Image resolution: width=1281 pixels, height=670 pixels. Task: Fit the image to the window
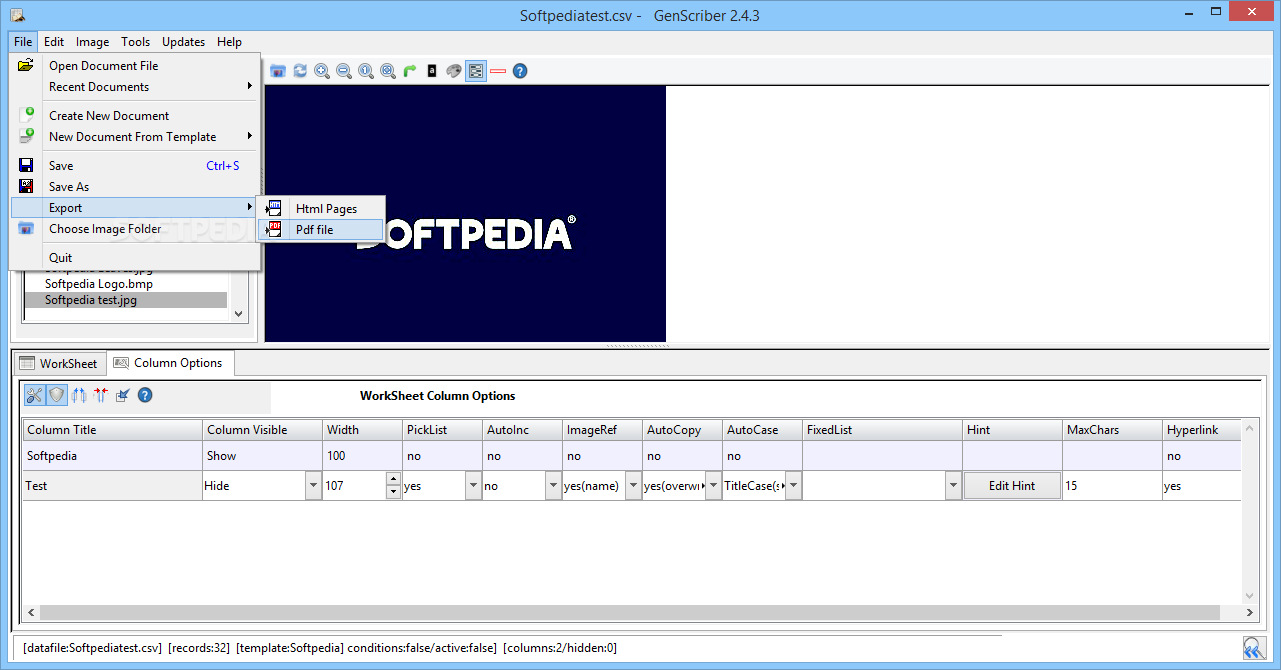pos(388,71)
